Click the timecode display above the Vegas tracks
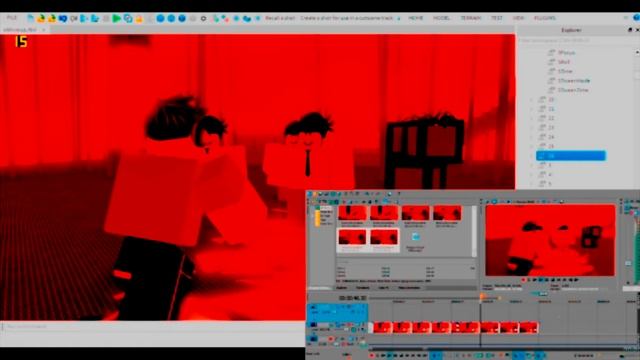 (x=353, y=298)
